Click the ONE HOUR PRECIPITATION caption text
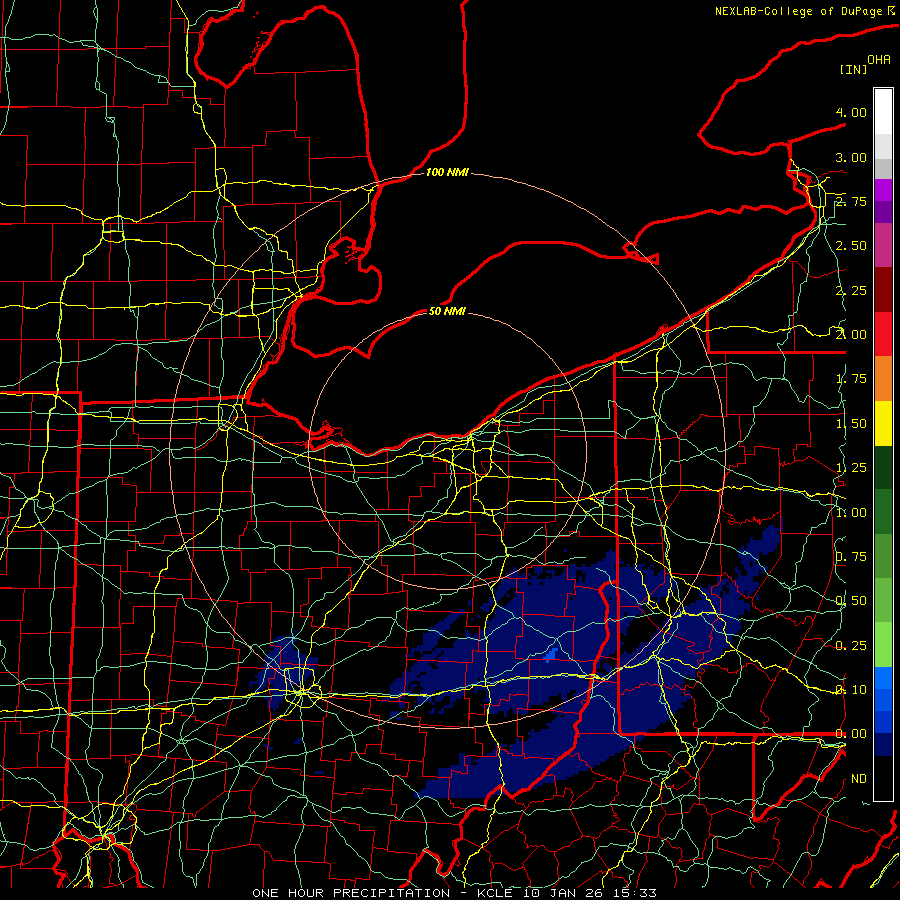 pos(351,893)
